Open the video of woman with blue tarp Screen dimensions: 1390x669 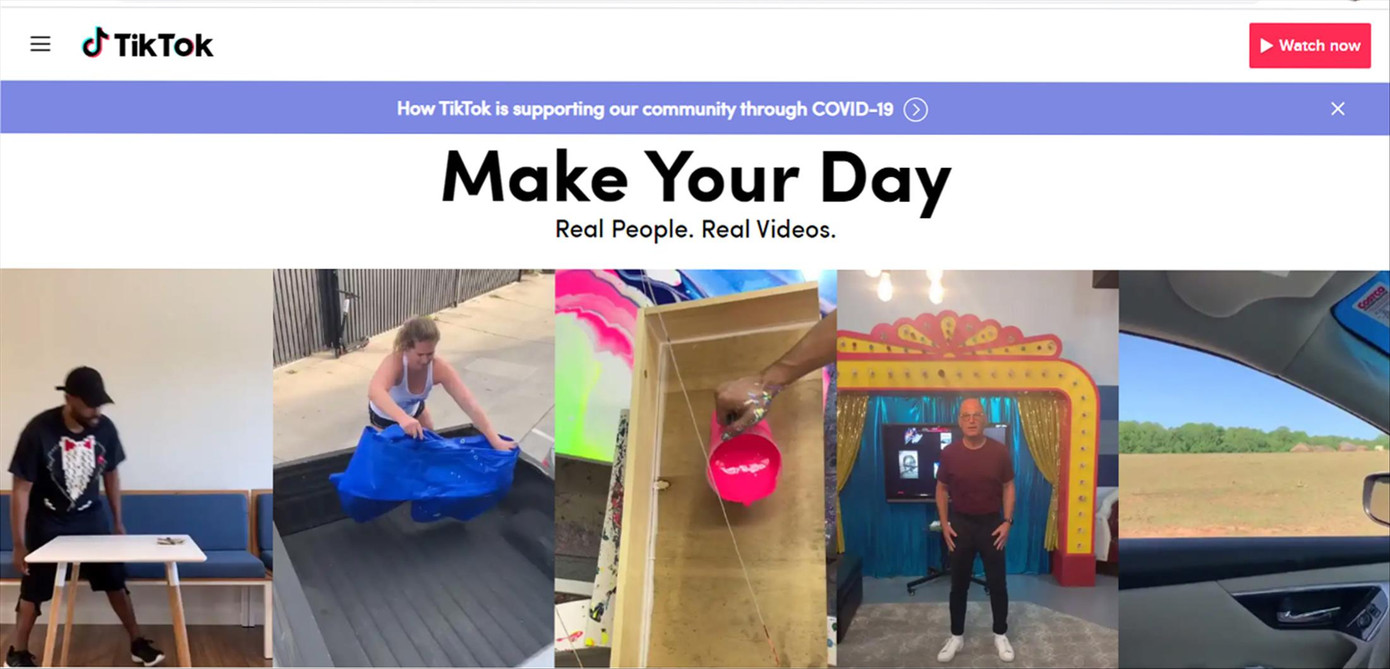[x=414, y=468]
